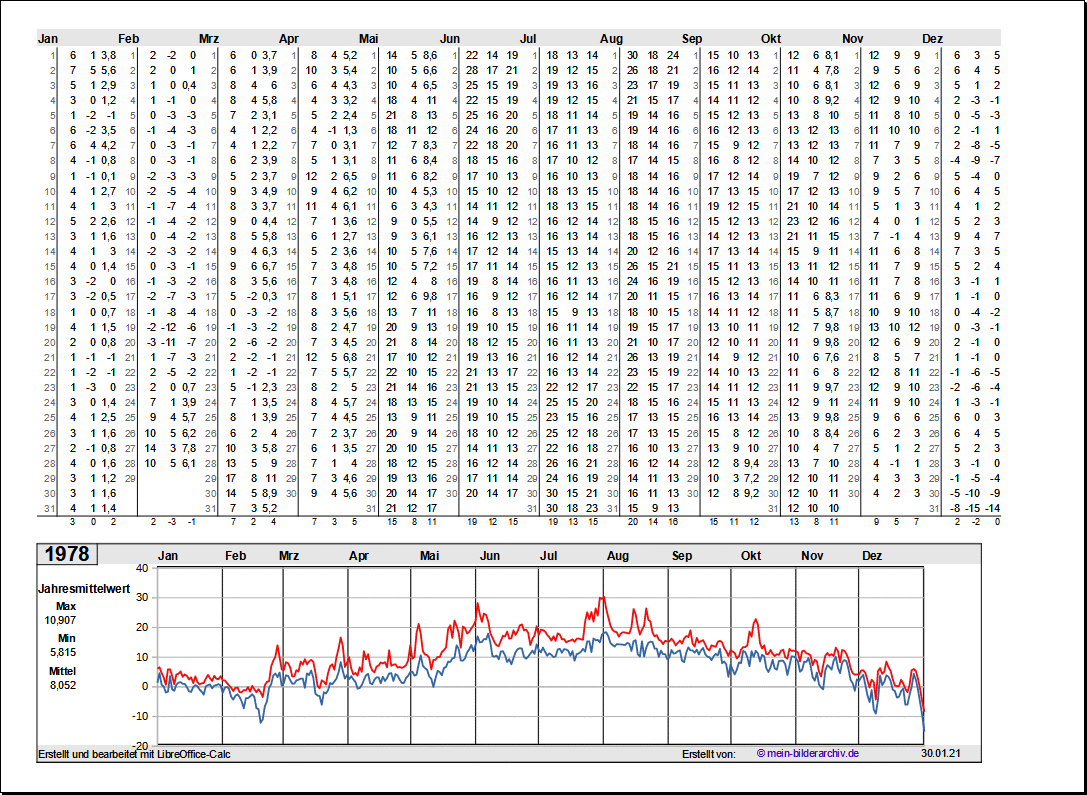Click the 40 label on the chart y-axis
1087x795 pixels.
pyautogui.click(x=141, y=568)
